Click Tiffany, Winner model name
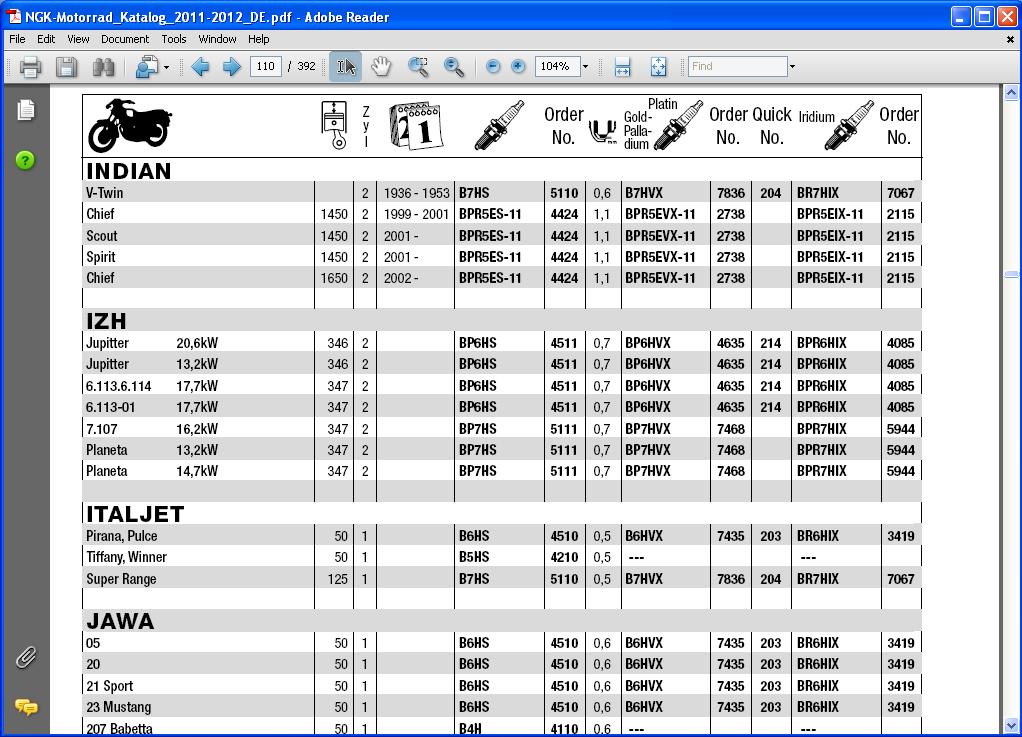 126,557
